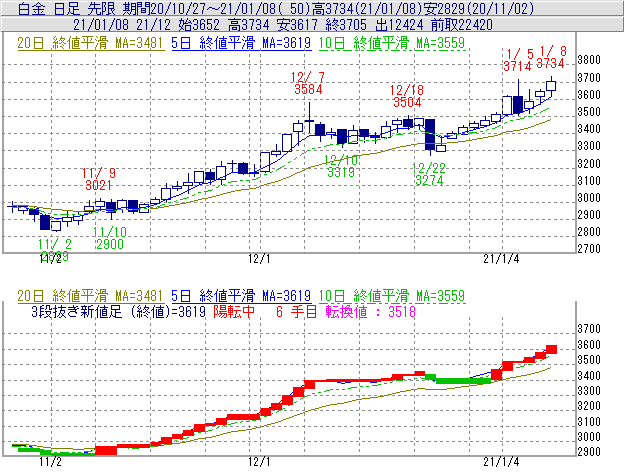The height and width of the screenshot is (473, 624).
Task: Click the 1/8 3734 high price label
Action: (551, 57)
